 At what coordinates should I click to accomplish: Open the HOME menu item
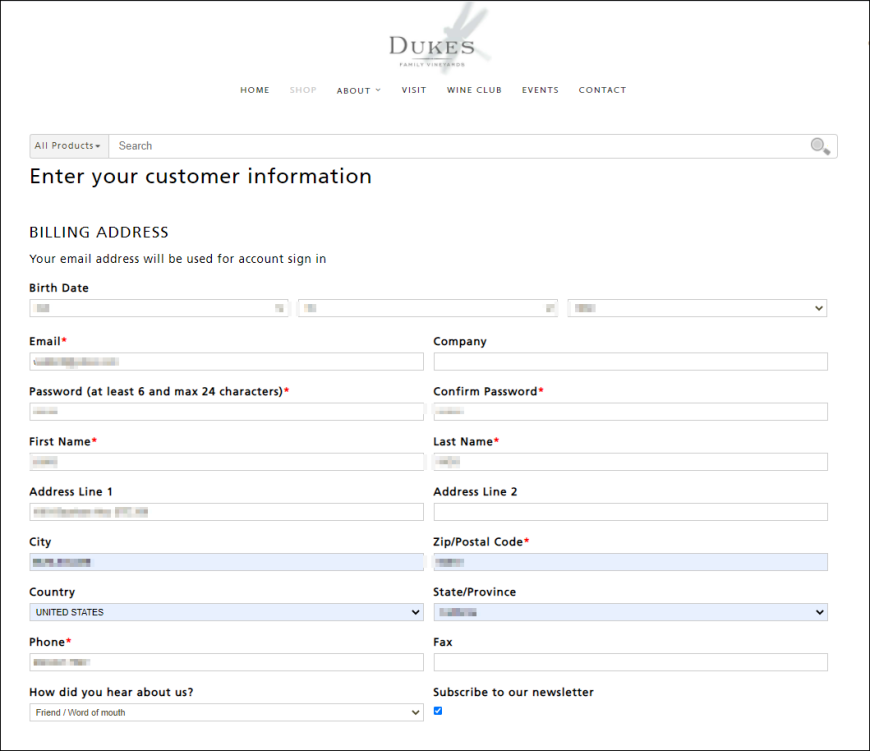click(x=255, y=90)
